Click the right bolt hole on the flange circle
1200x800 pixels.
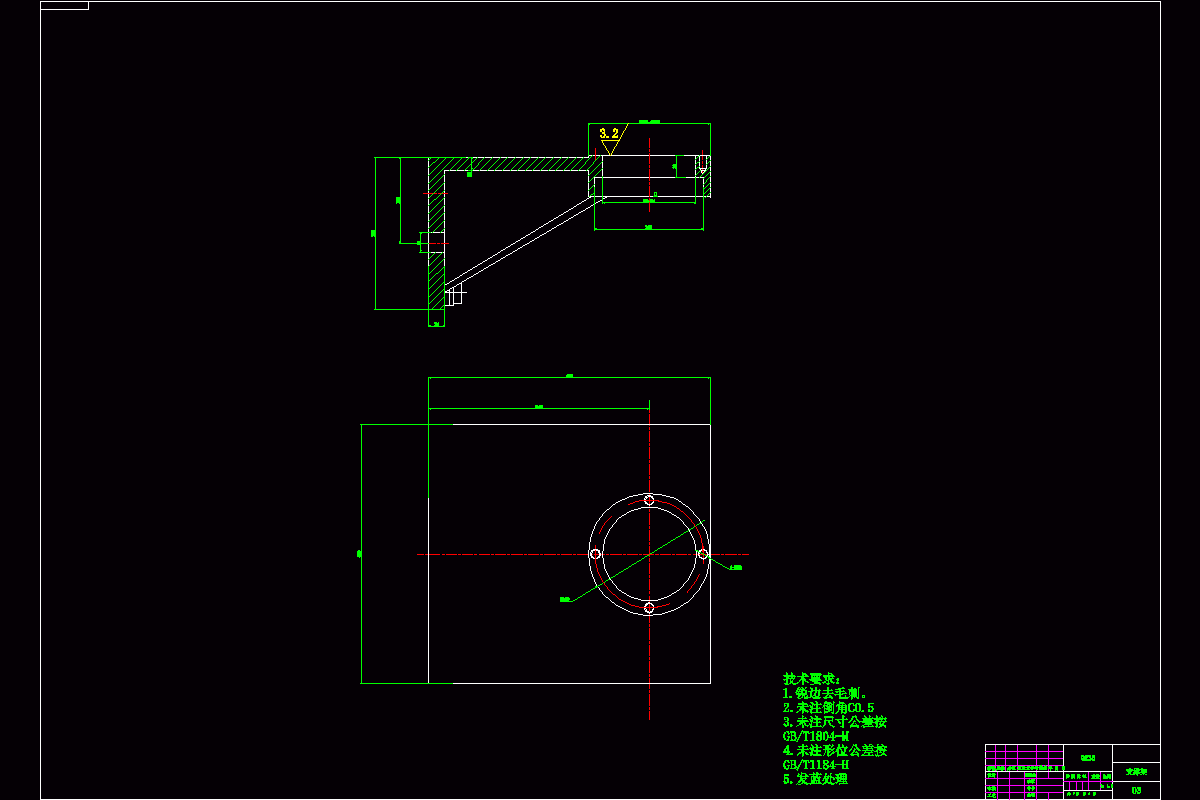click(703, 554)
